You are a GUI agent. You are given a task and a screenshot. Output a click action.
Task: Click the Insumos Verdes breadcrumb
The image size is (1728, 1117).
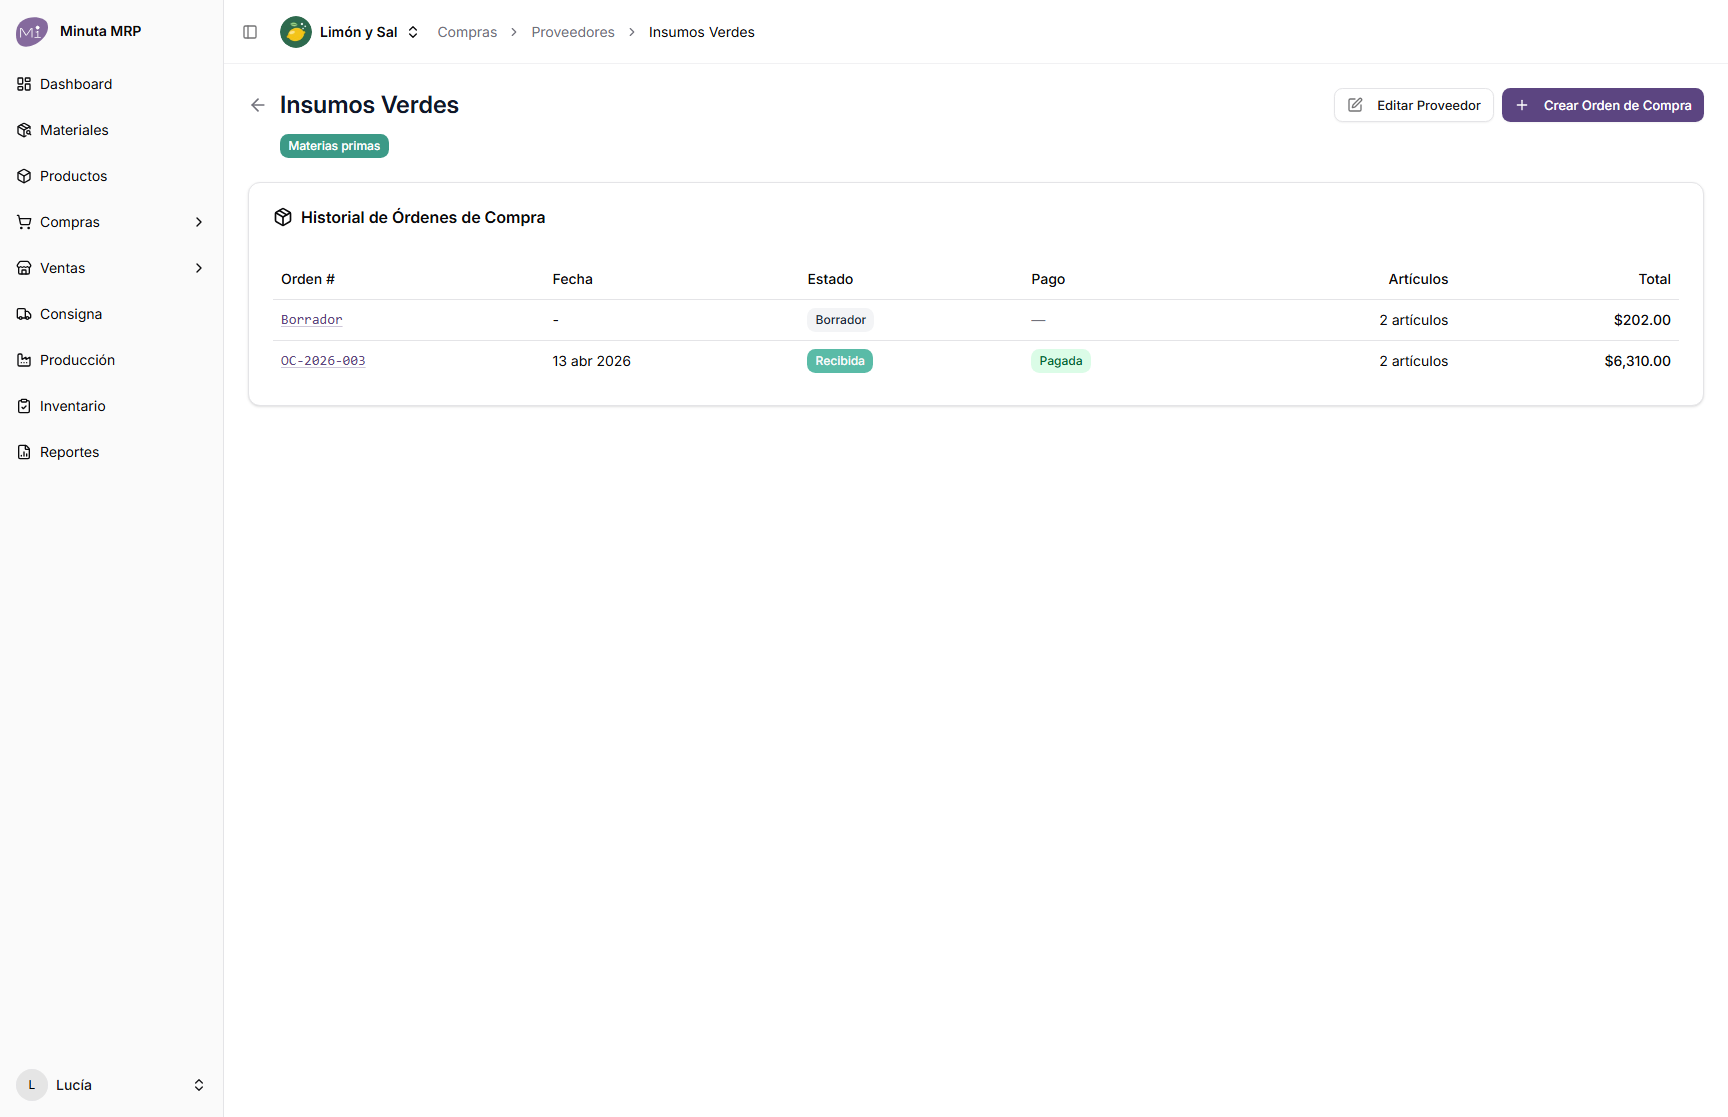[x=702, y=32]
